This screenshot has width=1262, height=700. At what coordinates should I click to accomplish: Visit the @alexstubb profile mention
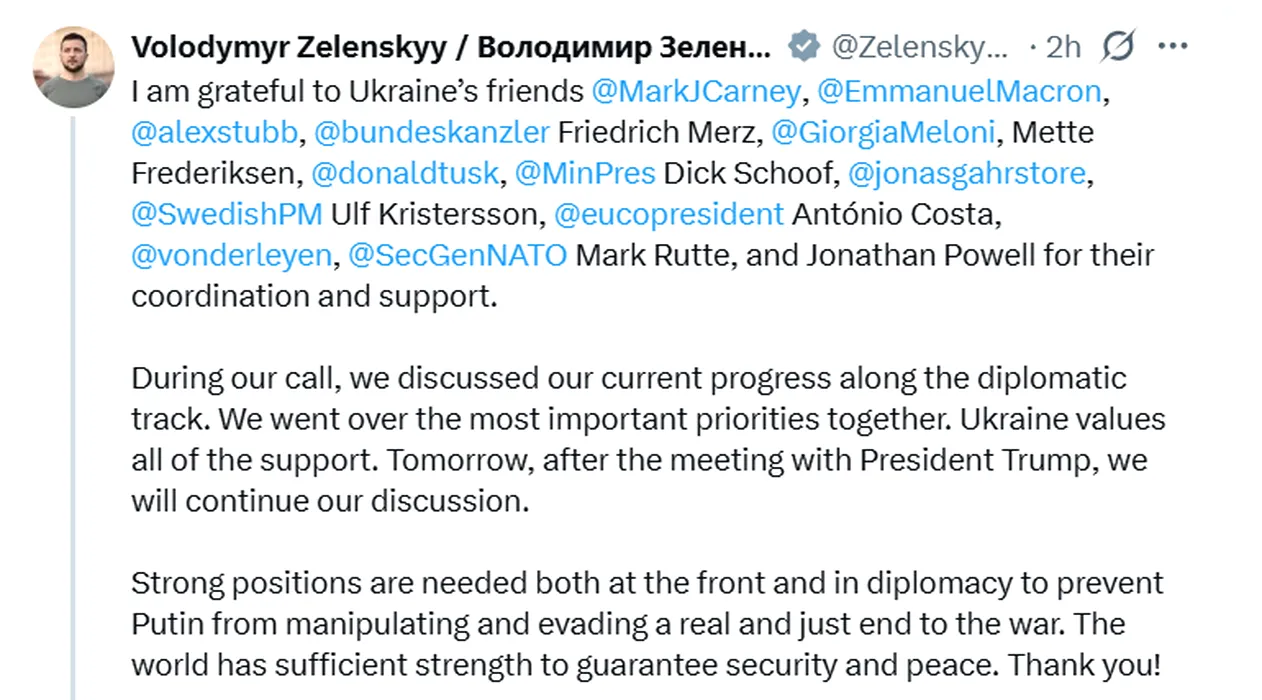tap(215, 133)
